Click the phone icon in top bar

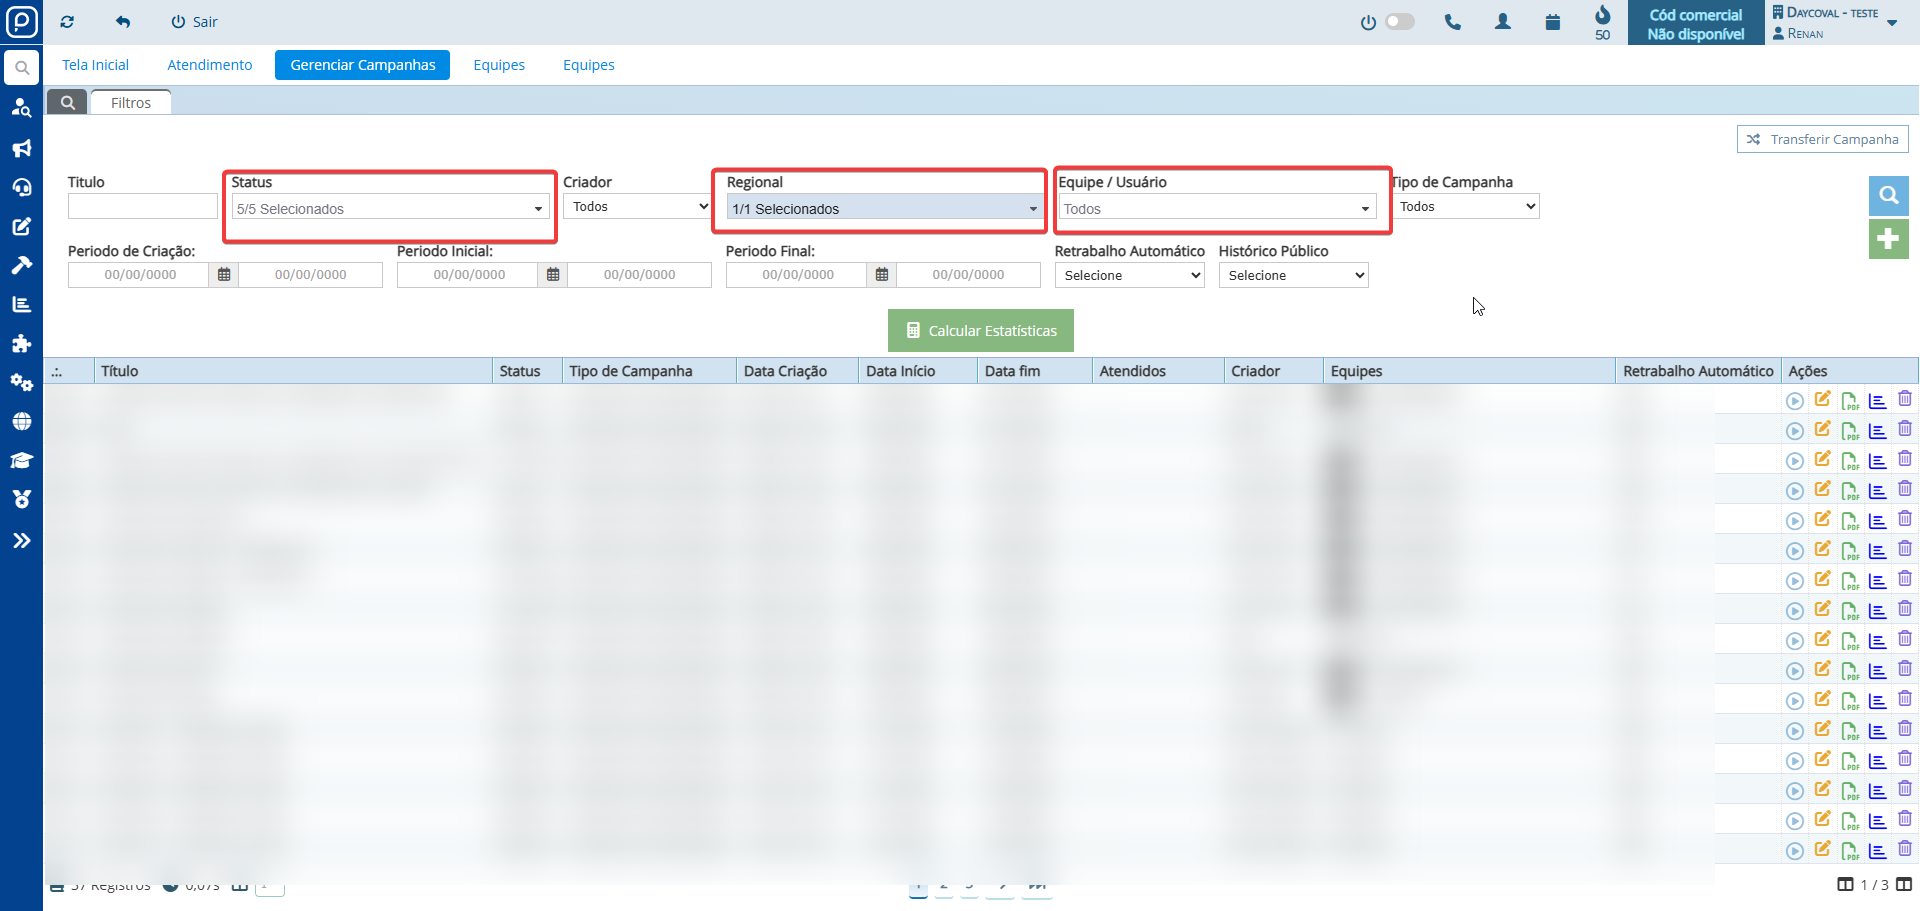[x=1452, y=22]
